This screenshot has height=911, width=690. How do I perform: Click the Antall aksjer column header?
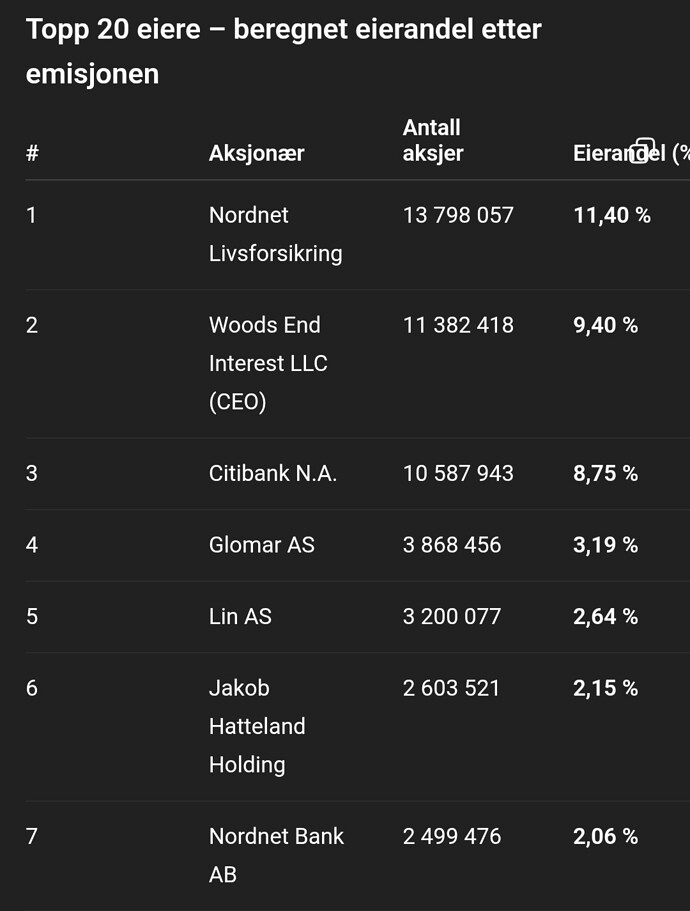432,141
